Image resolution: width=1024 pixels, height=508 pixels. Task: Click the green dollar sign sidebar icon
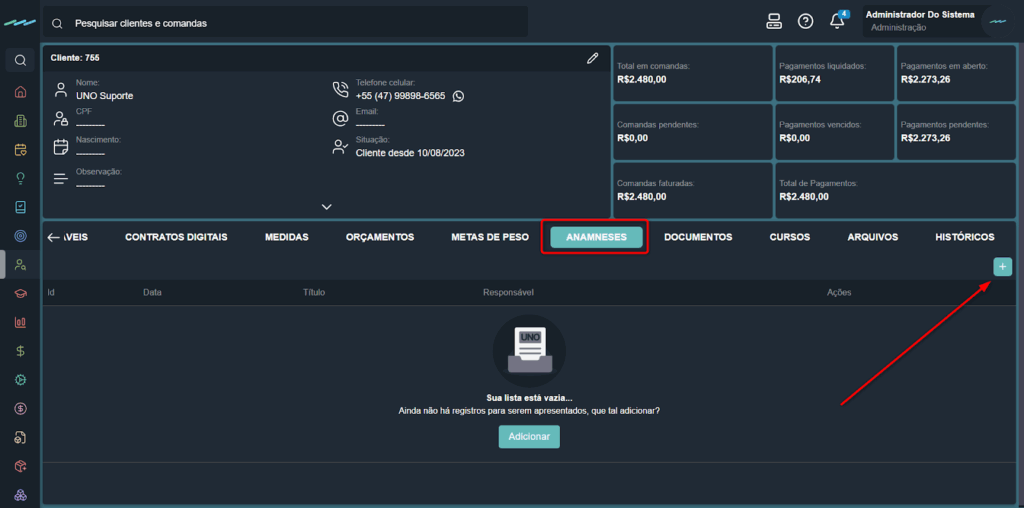coord(20,351)
